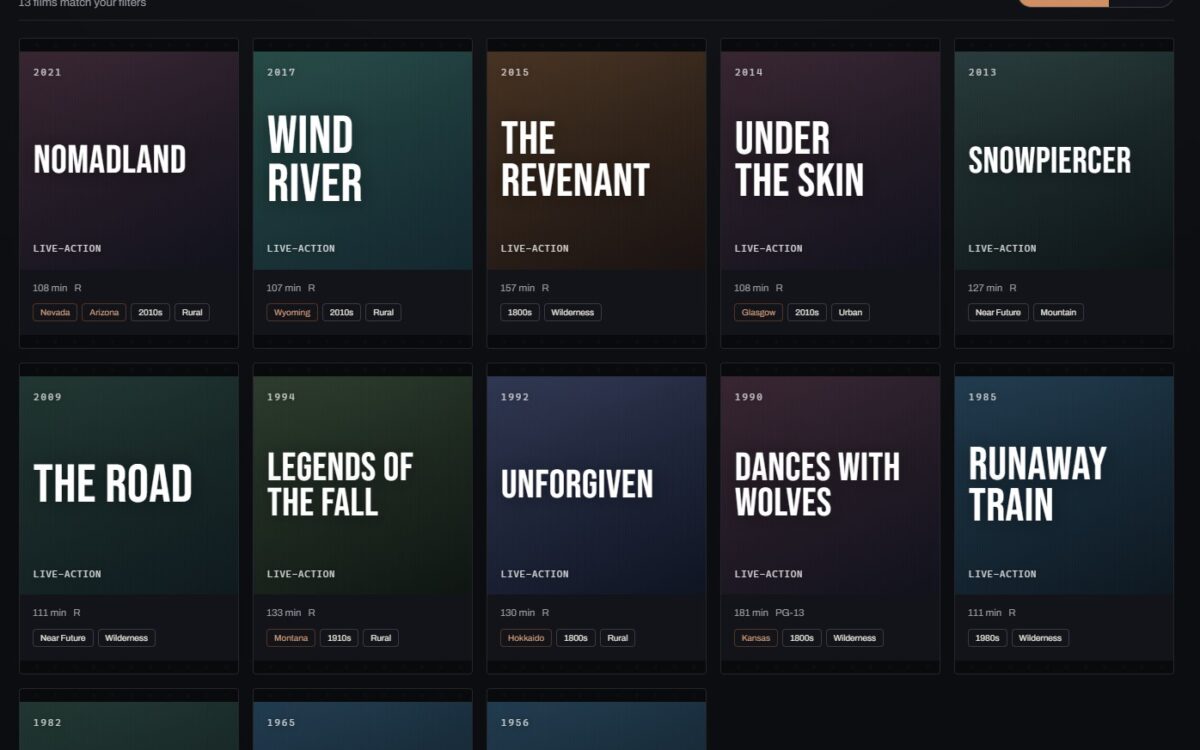Select the Montana location tag
This screenshot has width=1200, height=750.
point(291,638)
